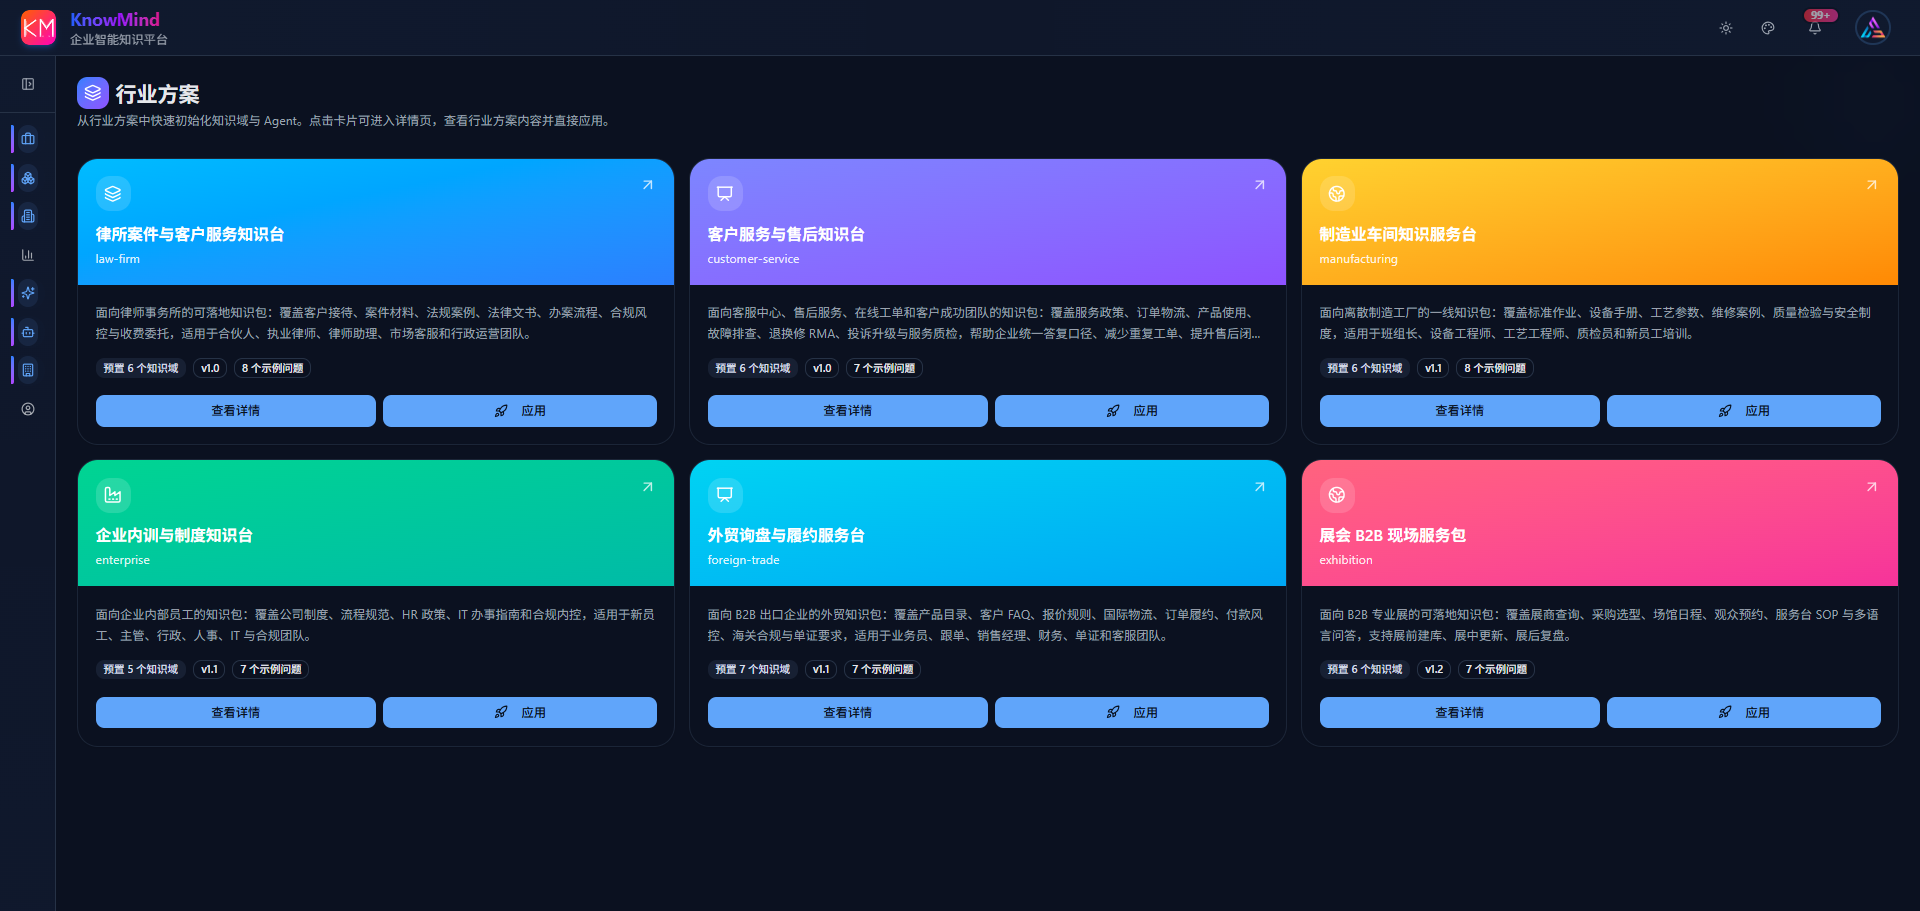Click the 企业智能知识平台 tagline under KnowMind
Image resolution: width=1920 pixels, height=911 pixels.
click(119, 40)
